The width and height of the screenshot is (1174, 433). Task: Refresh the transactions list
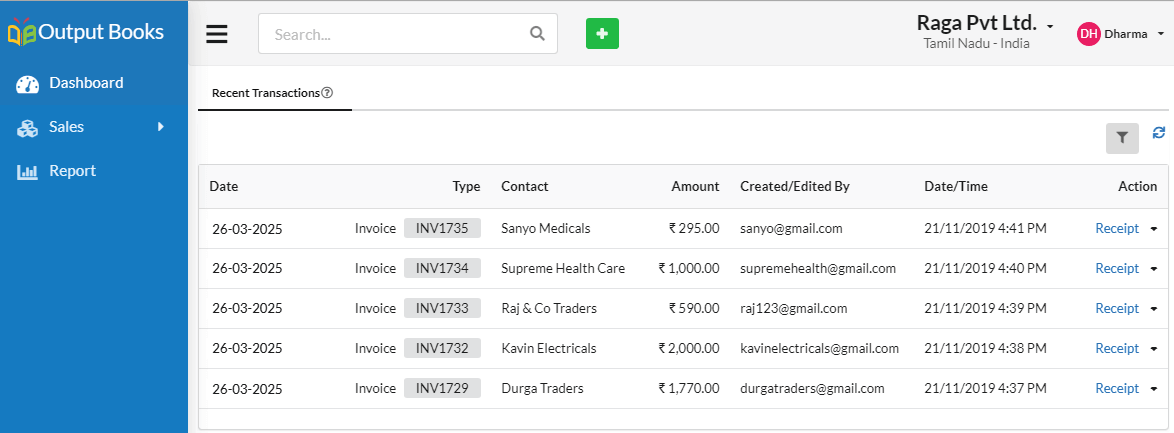click(1159, 133)
